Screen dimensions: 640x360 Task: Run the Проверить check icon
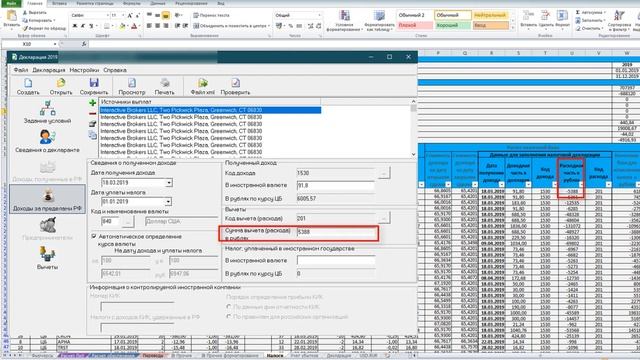(235, 83)
